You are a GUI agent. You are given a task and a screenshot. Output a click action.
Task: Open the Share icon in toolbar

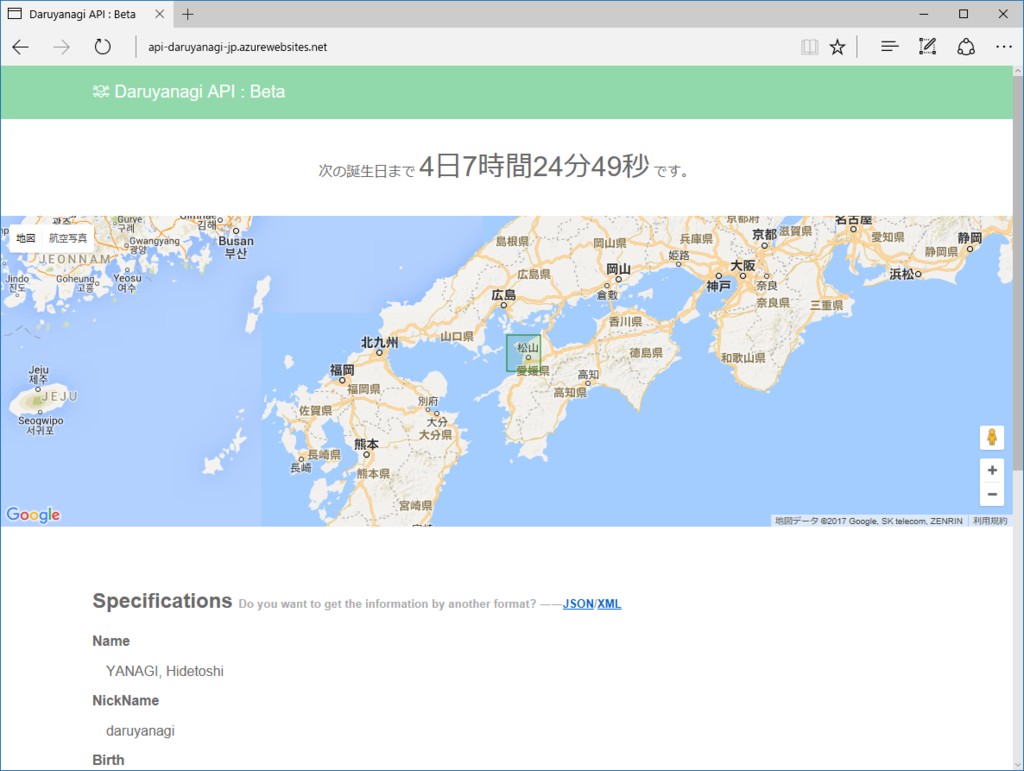coord(966,47)
